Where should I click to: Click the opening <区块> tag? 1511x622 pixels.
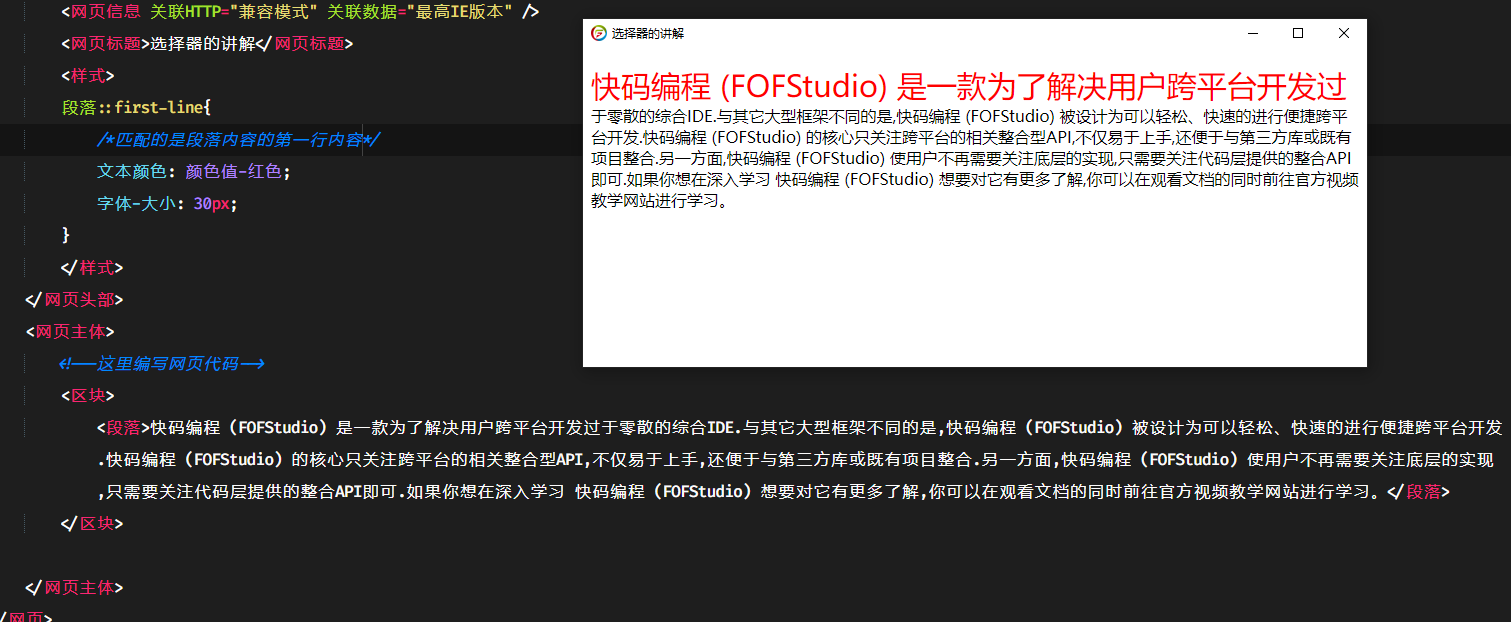pyautogui.click(x=88, y=396)
